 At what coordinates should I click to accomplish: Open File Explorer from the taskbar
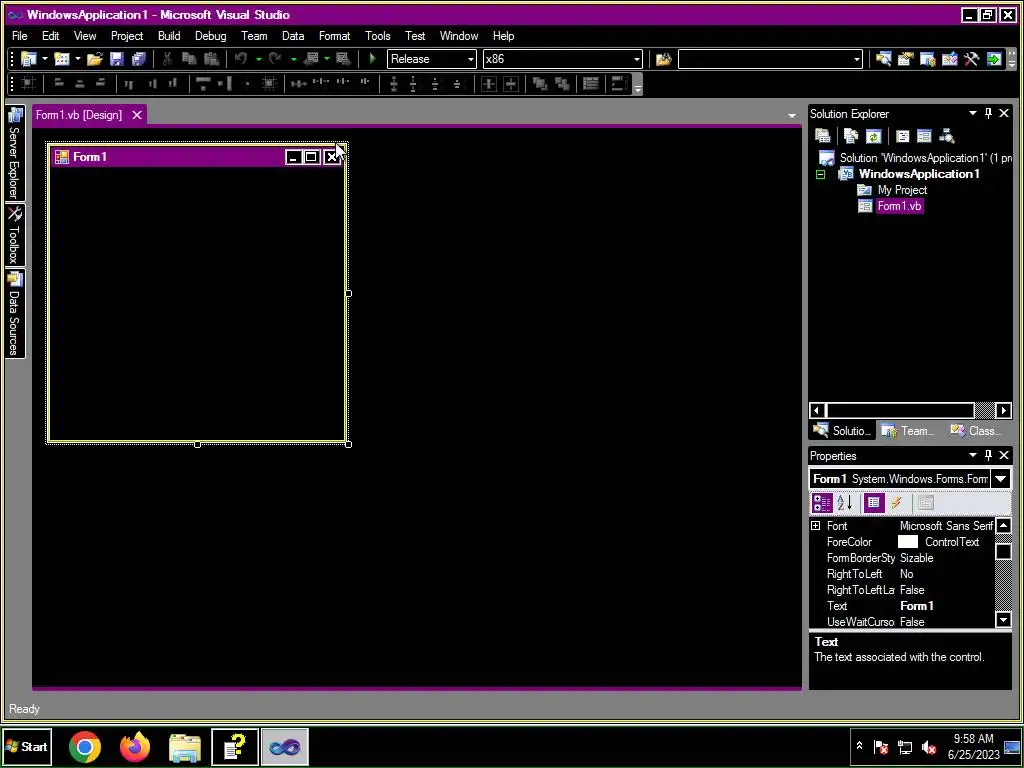pyautogui.click(x=185, y=746)
